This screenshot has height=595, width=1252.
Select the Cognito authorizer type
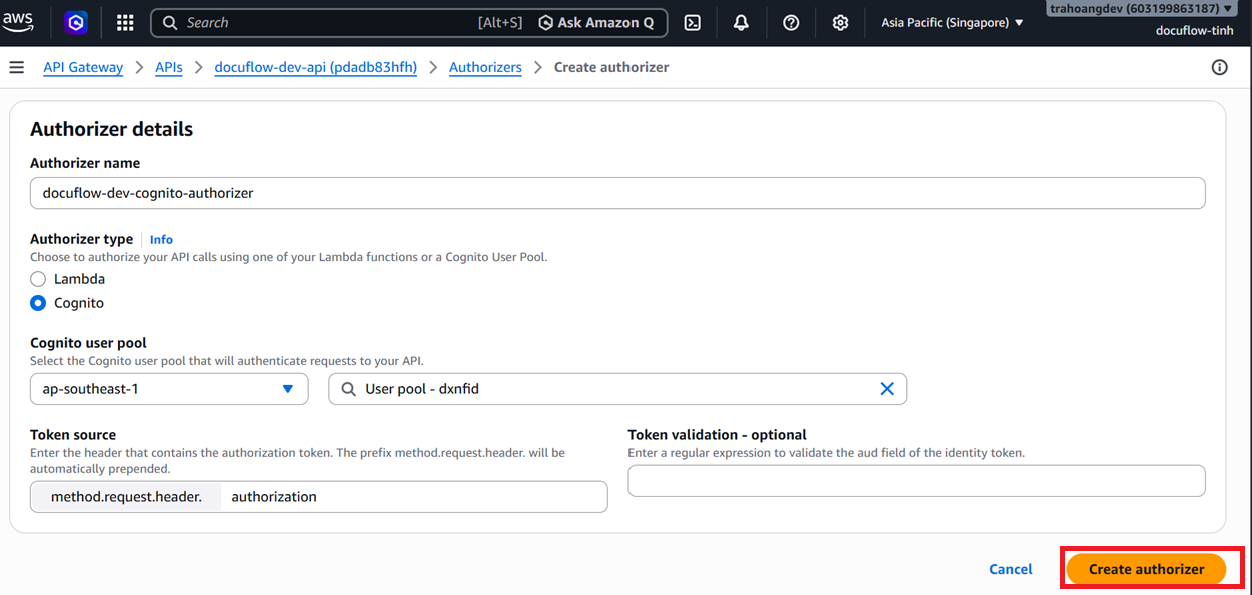[x=38, y=303]
